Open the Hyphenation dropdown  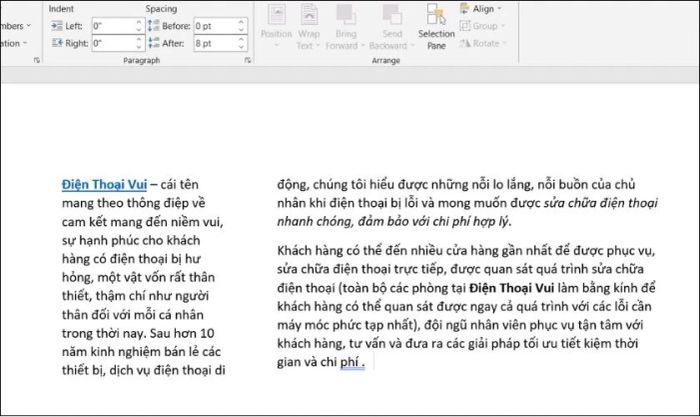click(x=13, y=43)
